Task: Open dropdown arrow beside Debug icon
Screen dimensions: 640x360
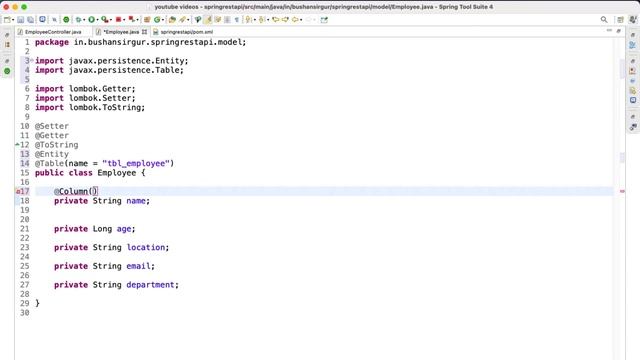Action: coord(84,20)
